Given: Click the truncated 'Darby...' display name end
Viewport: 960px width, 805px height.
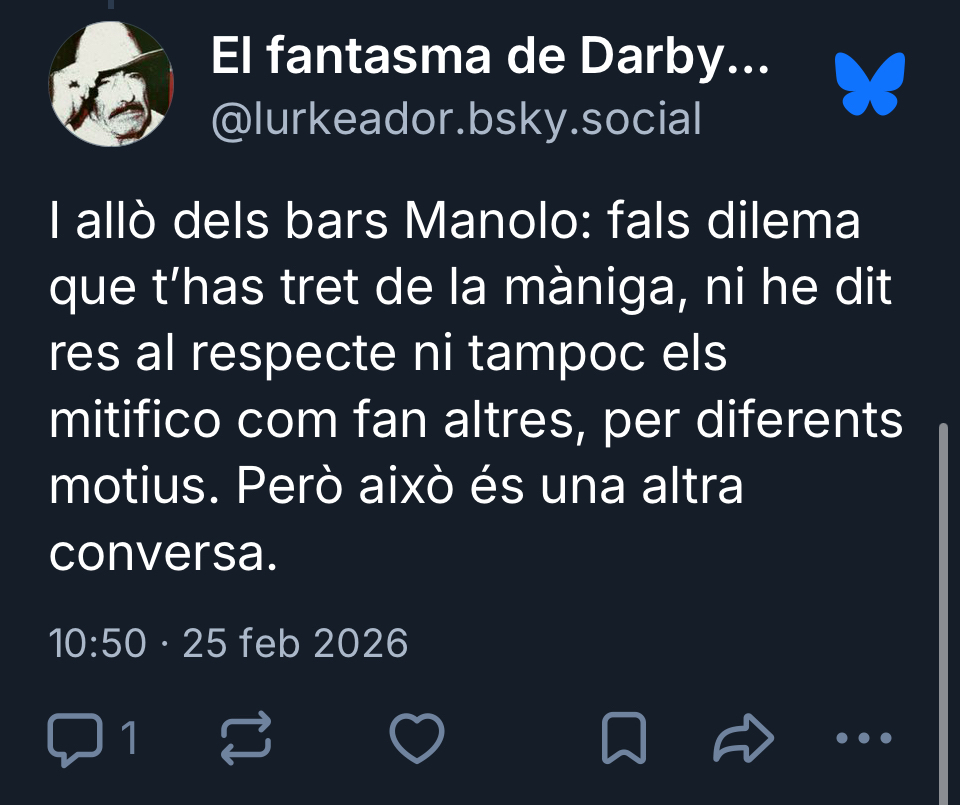Looking at the screenshot, I should pyautogui.click(x=674, y=57).
